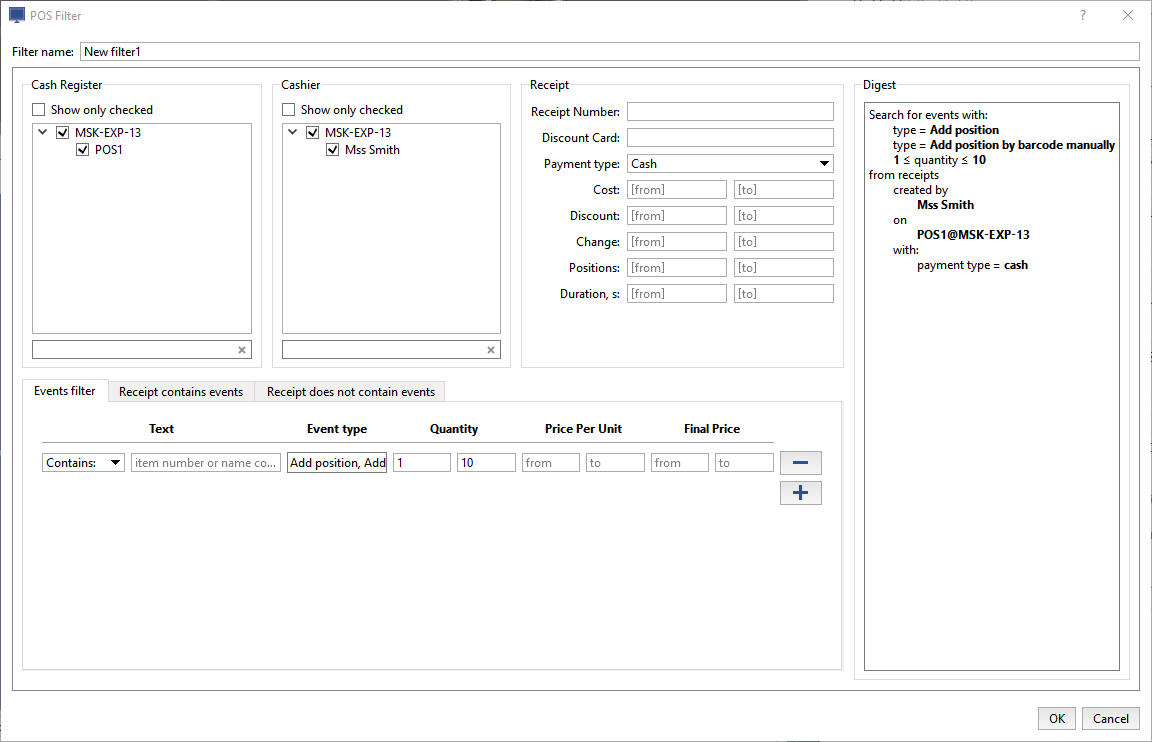Click the Receipt Number input field
The image size is (1152, 742).
(x=730, y=112)
